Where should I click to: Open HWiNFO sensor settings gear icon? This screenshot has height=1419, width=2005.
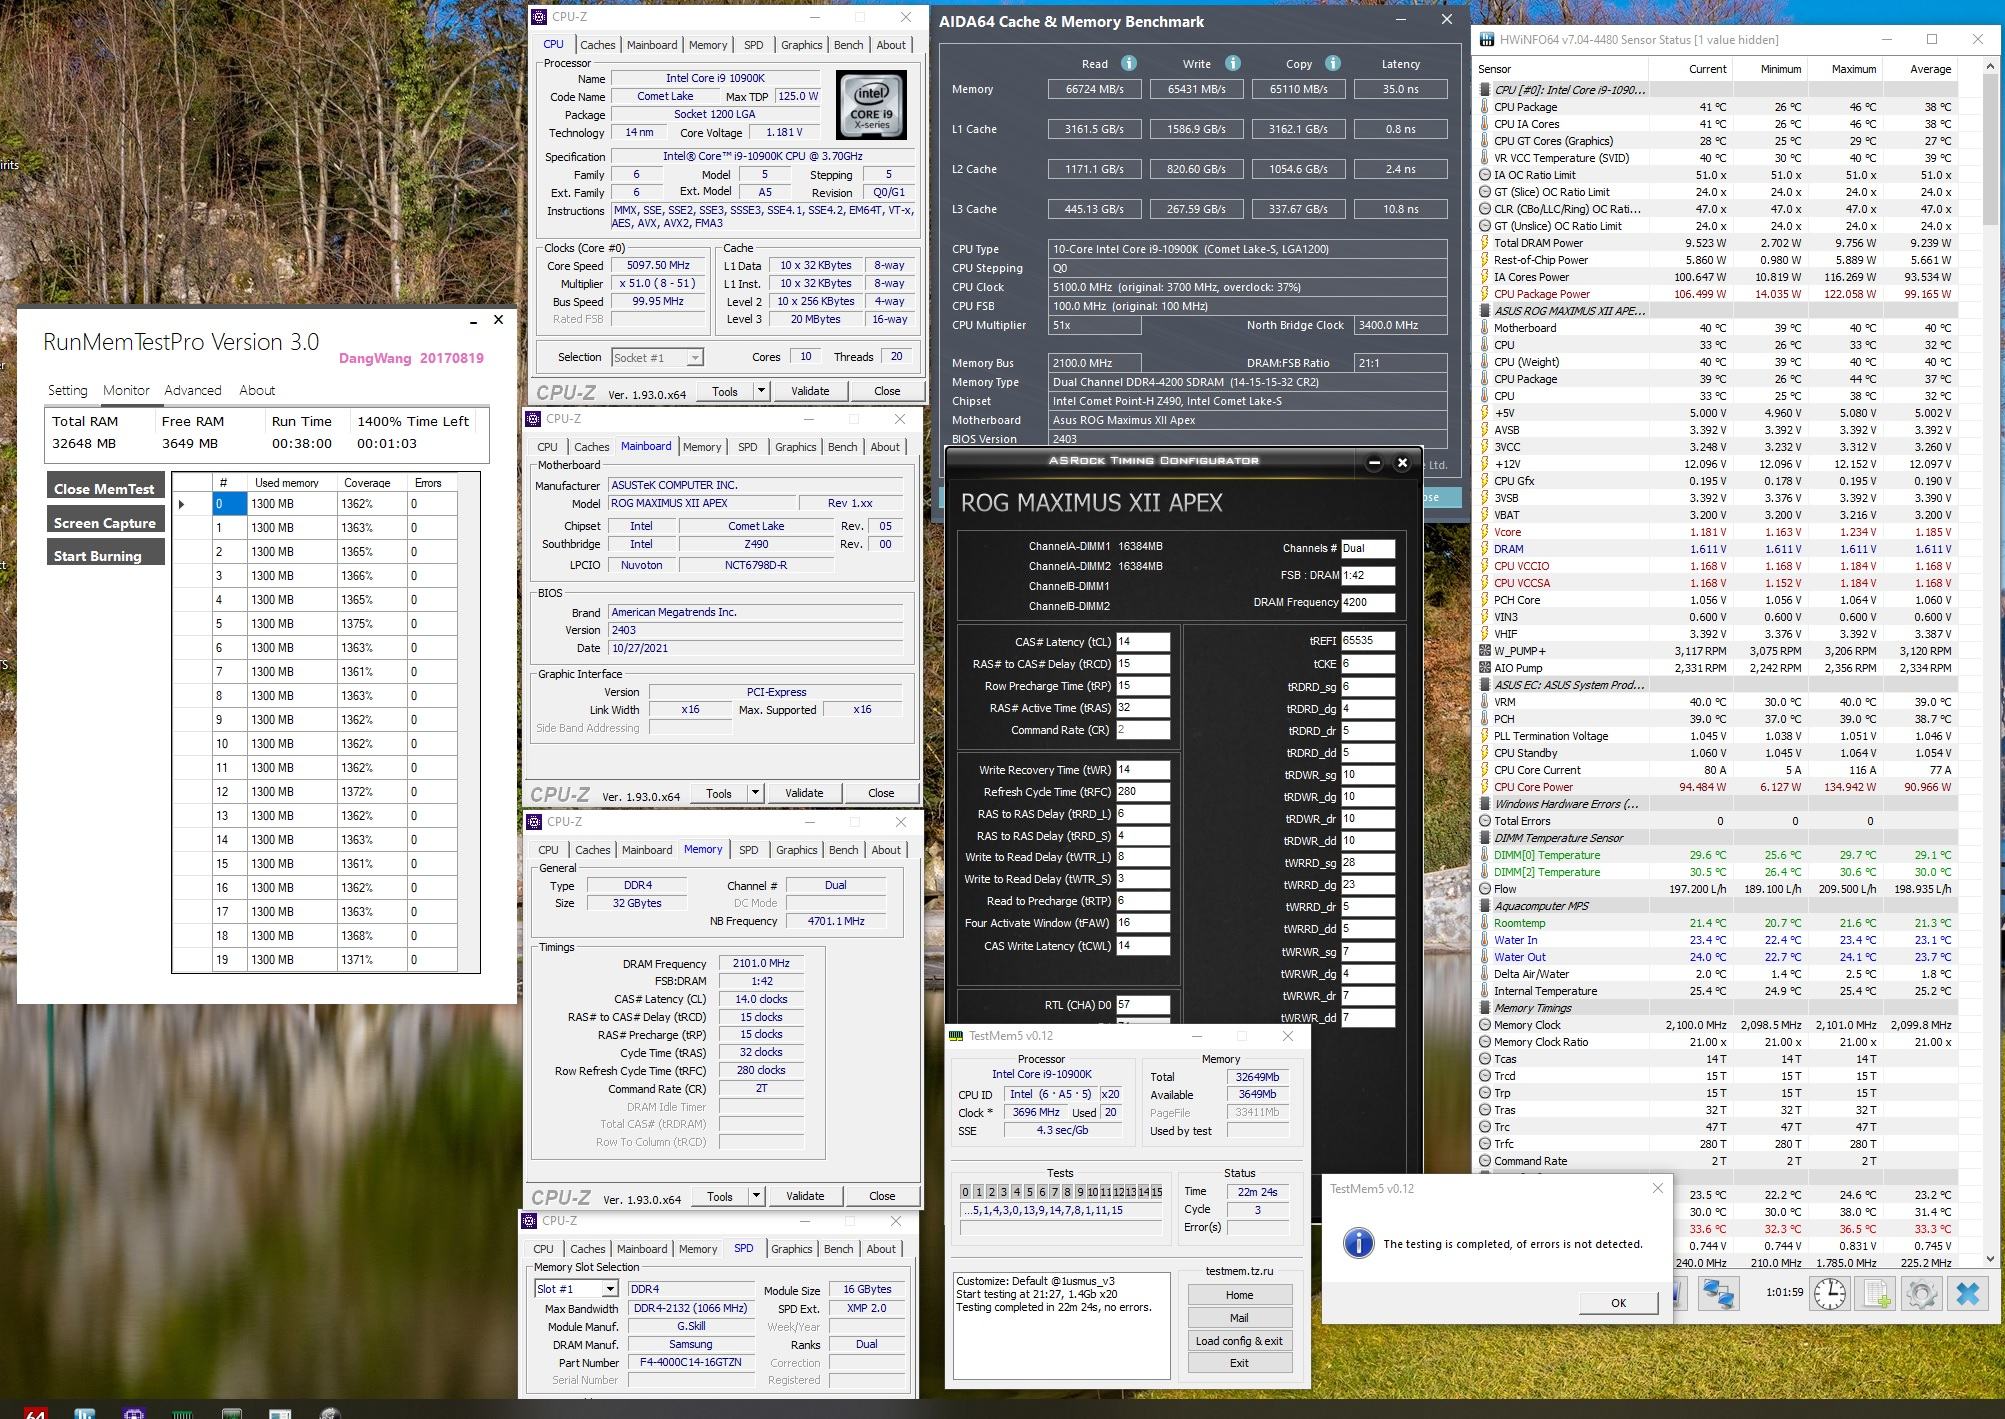pos(1921,1292)
